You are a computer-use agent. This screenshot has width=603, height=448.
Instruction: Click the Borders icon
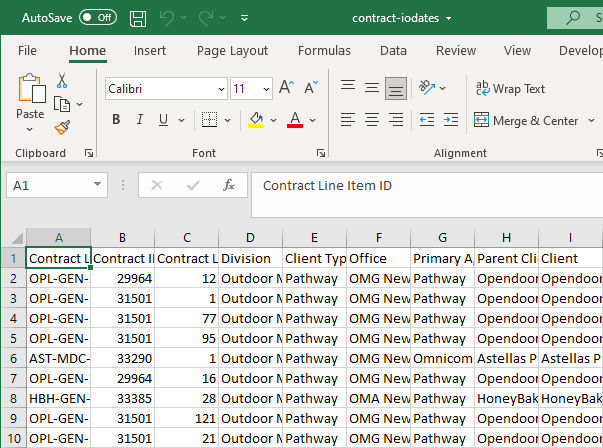tap(209, 120)
